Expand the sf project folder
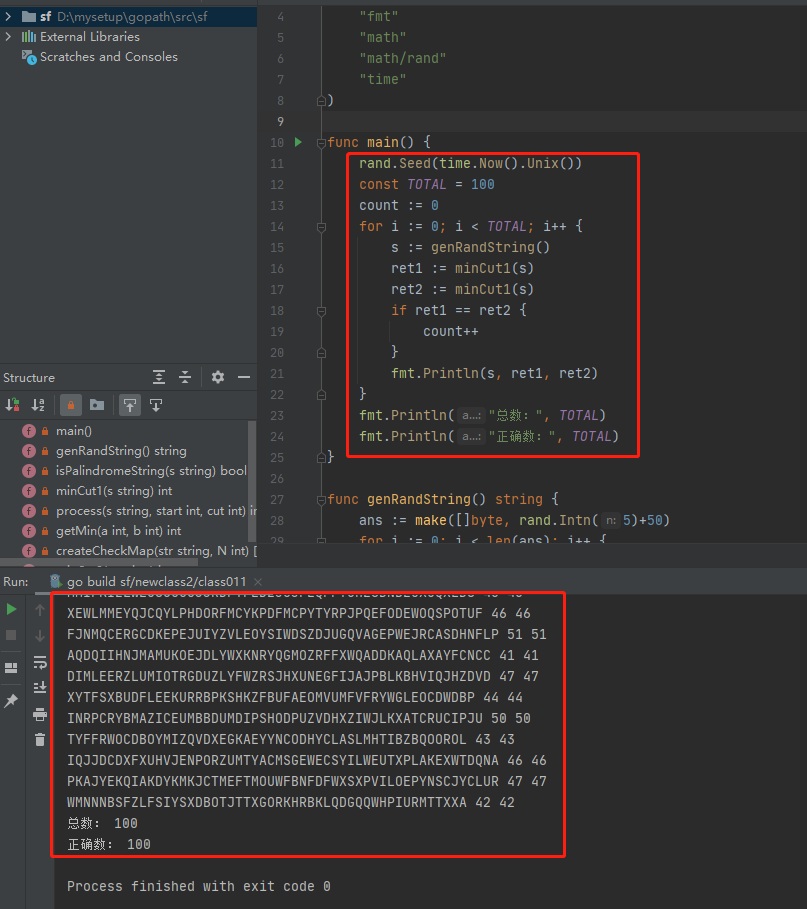Screen dimensions: 807x909 click(x=8, y=16)
